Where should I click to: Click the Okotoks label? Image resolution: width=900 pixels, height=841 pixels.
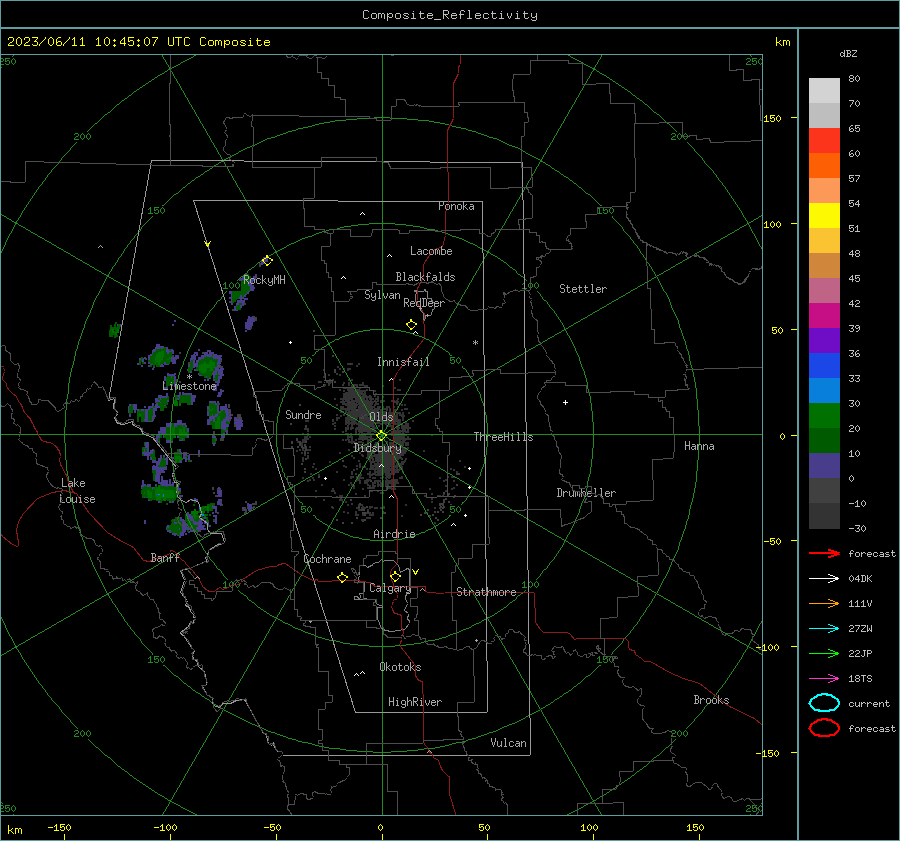(x=400, y=667)
